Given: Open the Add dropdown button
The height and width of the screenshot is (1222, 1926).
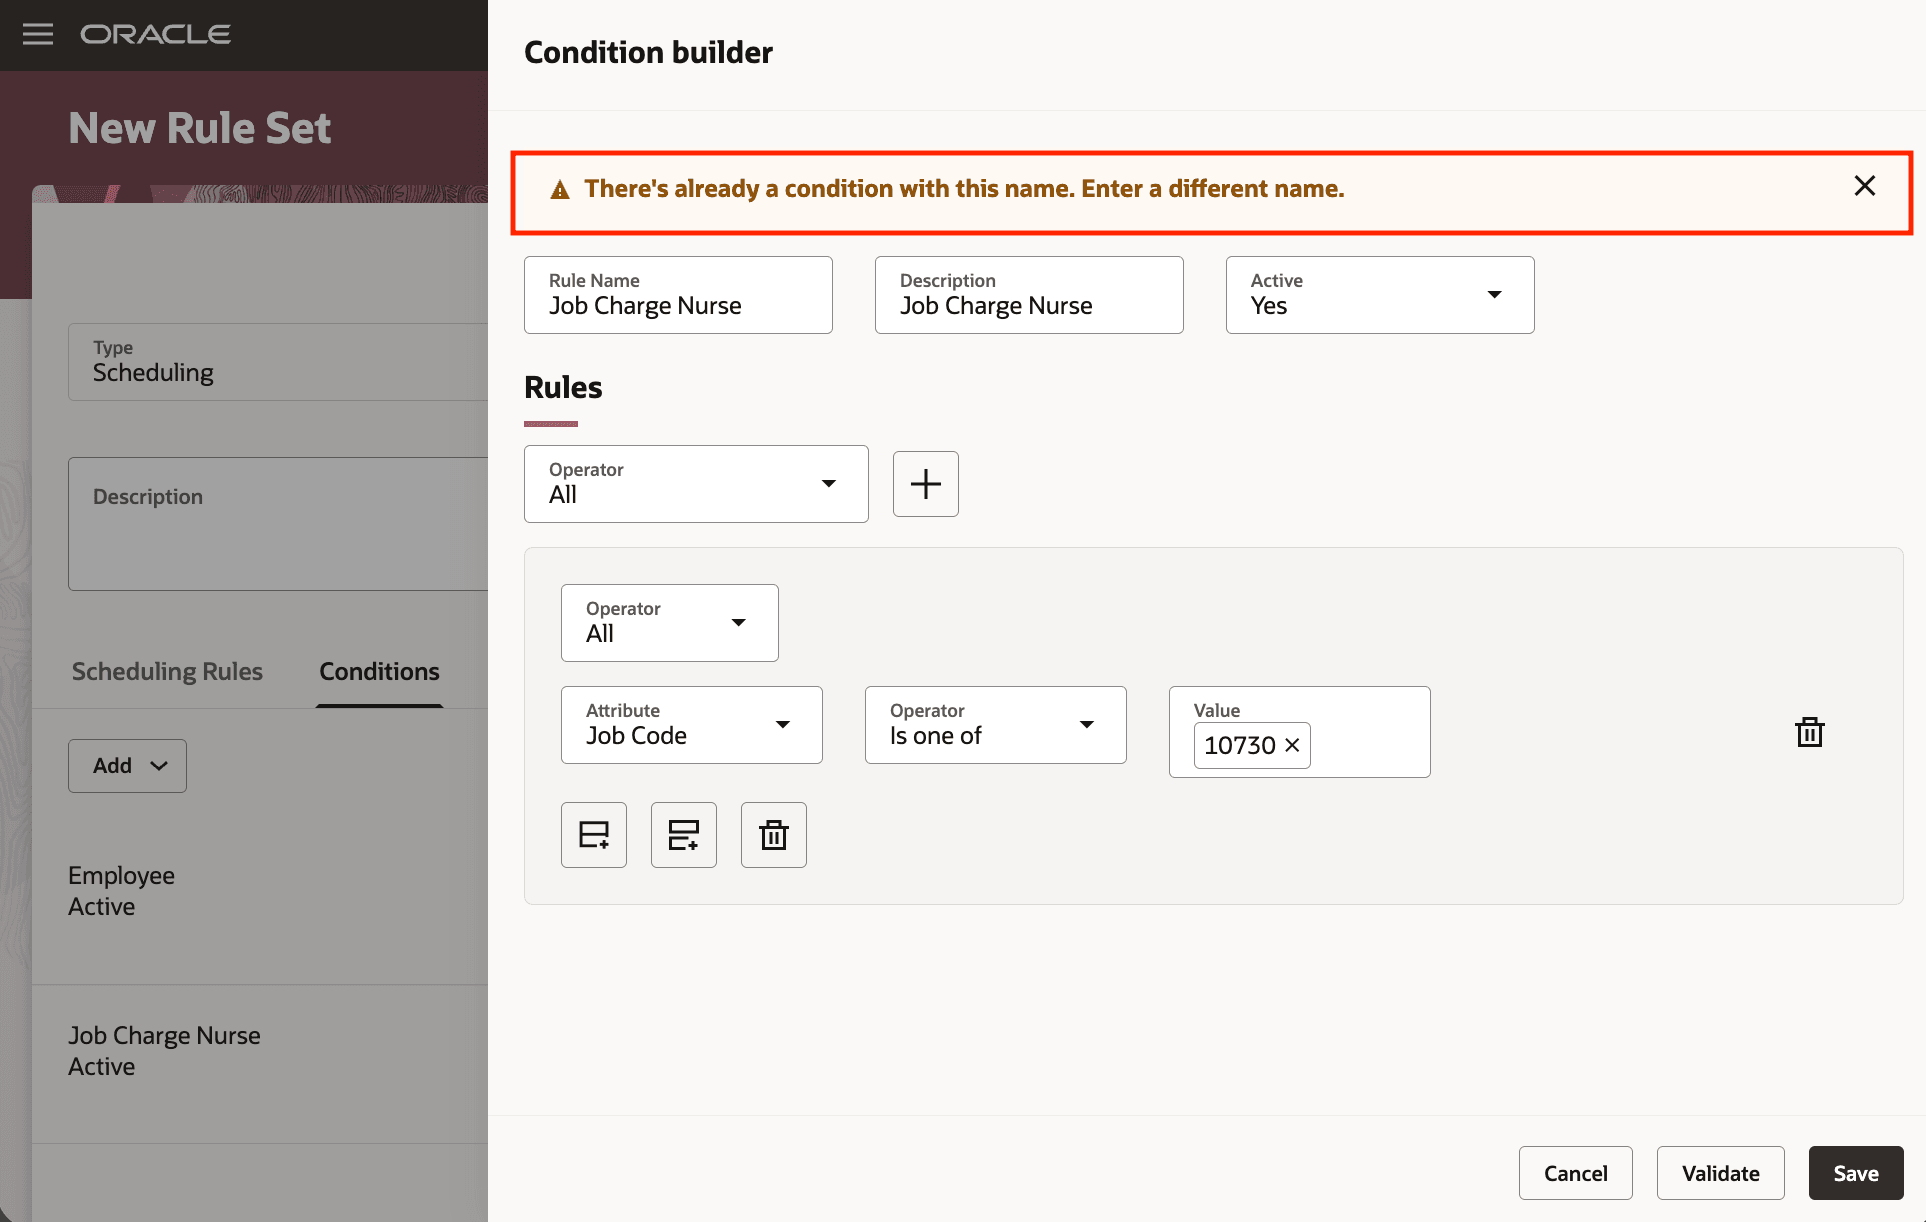Looking at the screenshot, I should [126, 765].
